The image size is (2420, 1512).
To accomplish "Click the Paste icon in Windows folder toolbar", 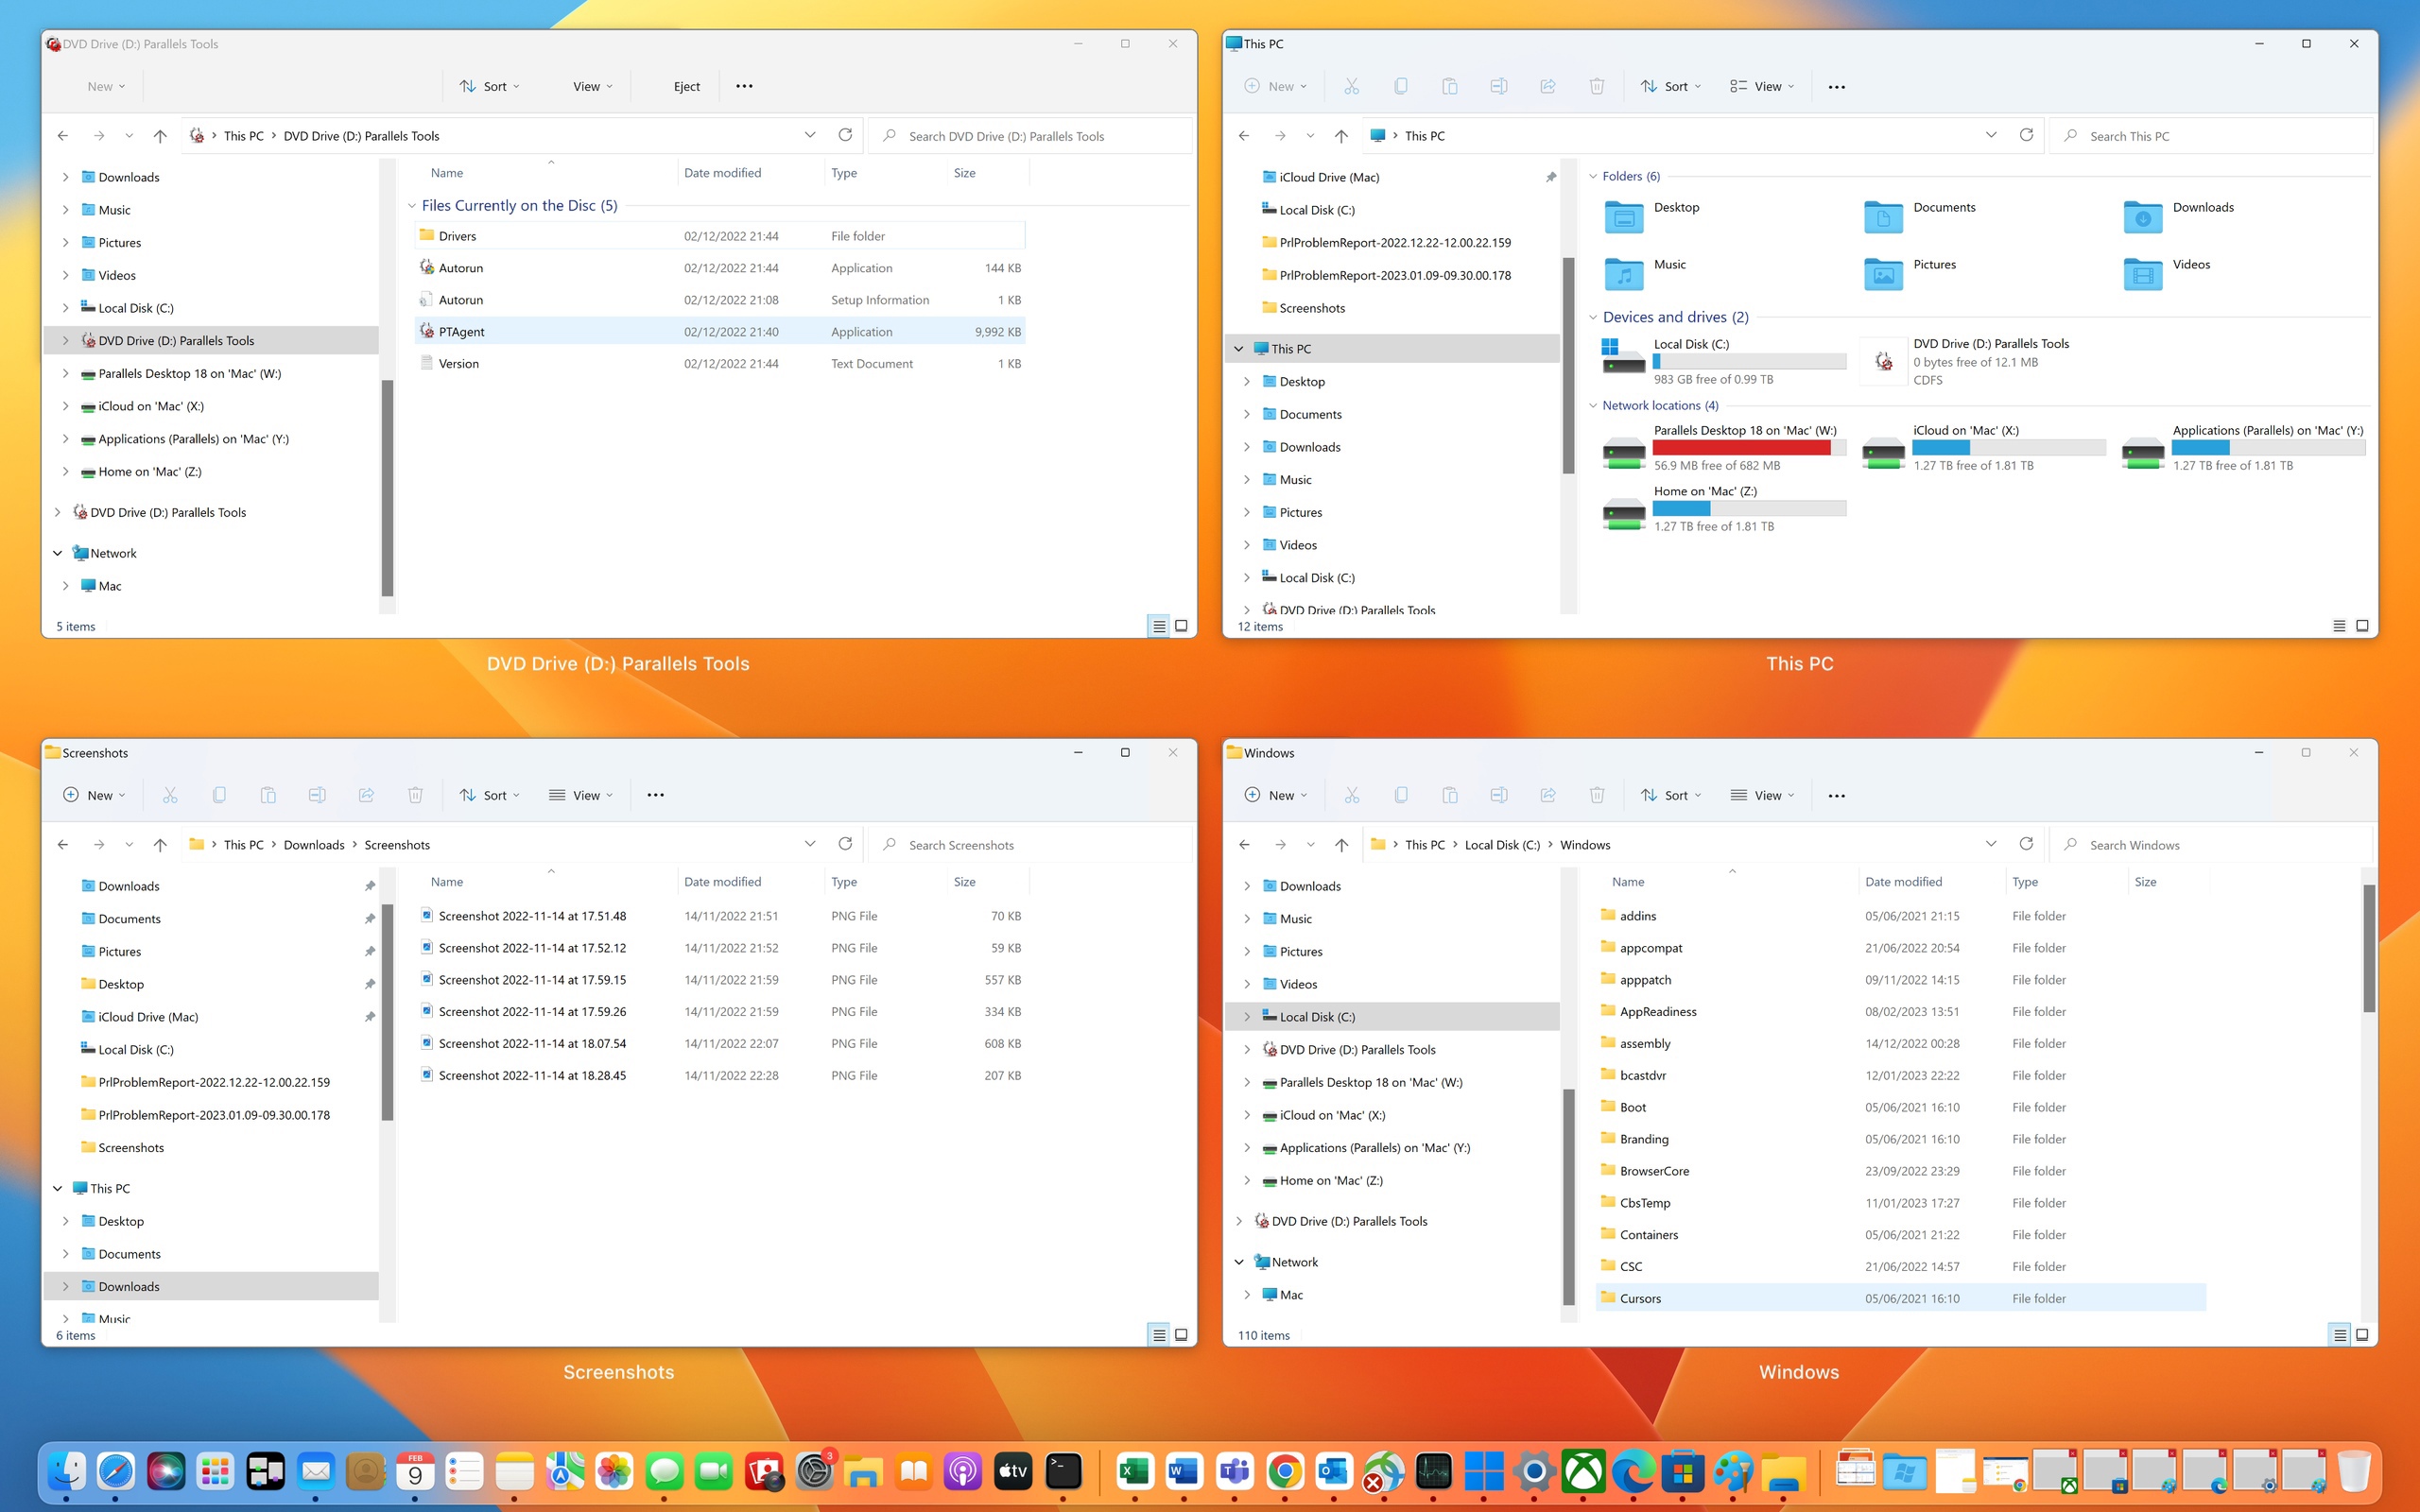I will (x=1449, y=795).
